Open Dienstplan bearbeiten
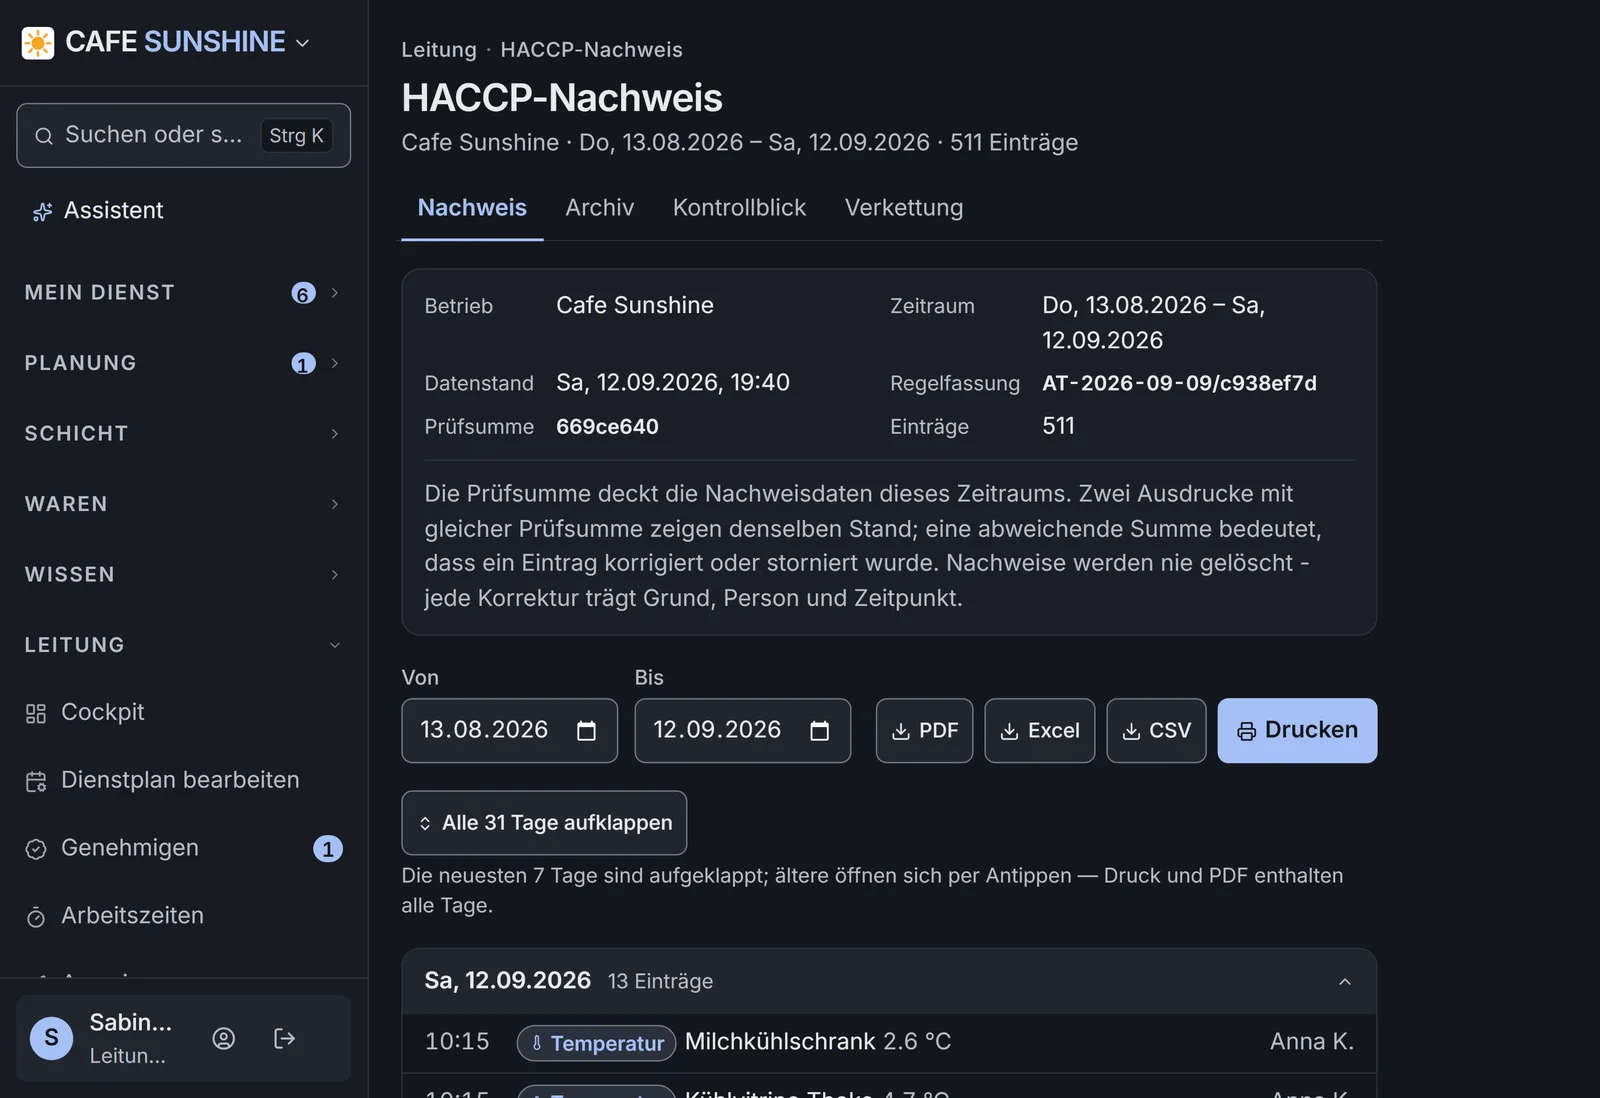 pyautogui.click(x=184, y=780)
